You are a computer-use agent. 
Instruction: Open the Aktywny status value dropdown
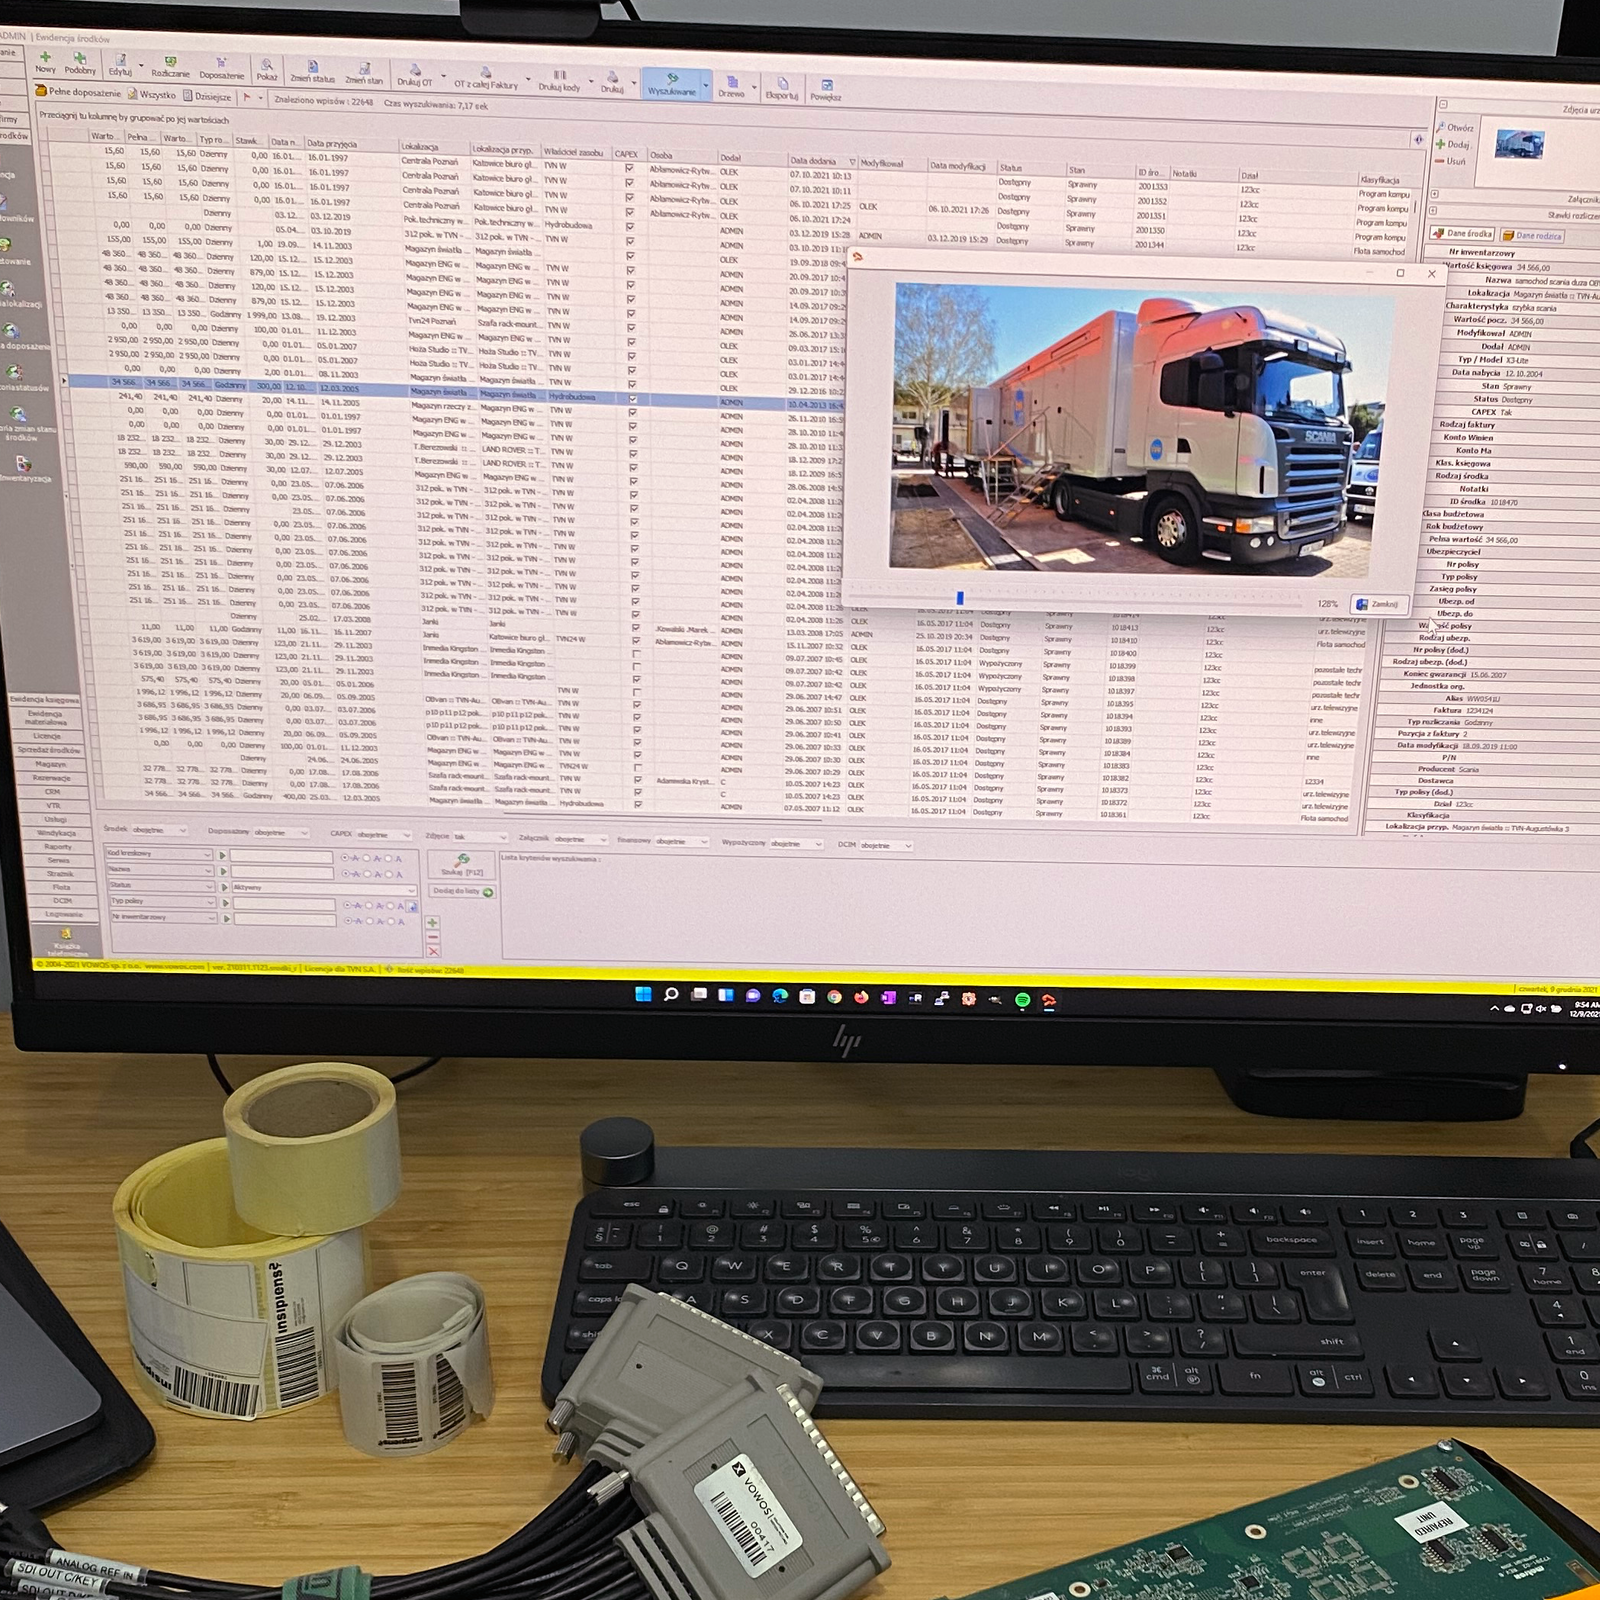coord(411,889)
